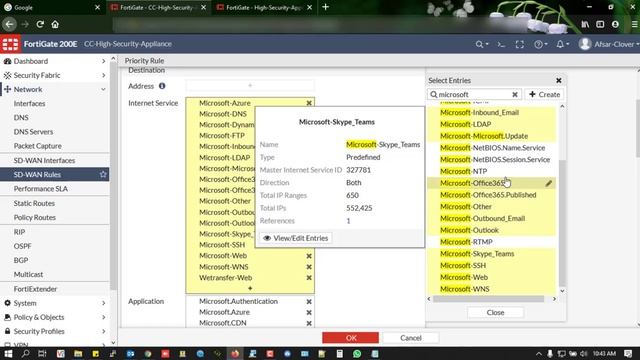This screenshot has height=360, width=640.
Task: Edit Microsoft-Office365 with pencil icon
Action: point(549,183)
